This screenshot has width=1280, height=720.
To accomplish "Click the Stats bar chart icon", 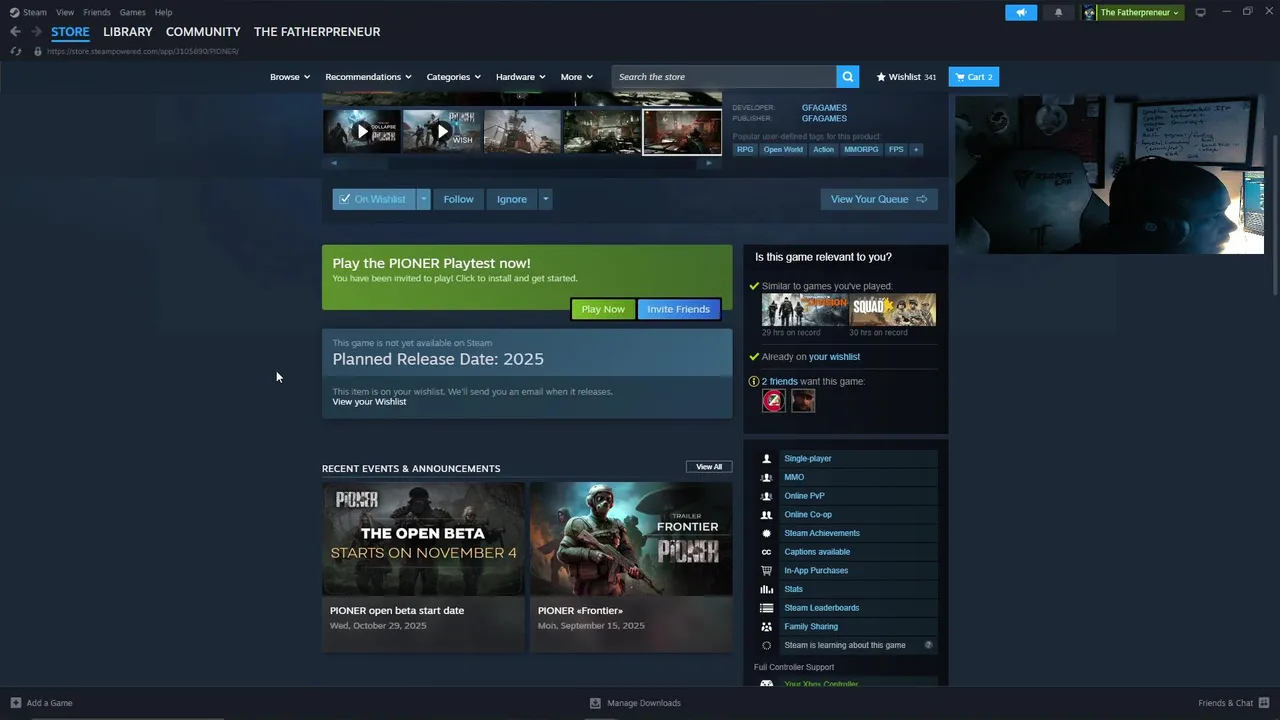I will [x=767, y=590].
